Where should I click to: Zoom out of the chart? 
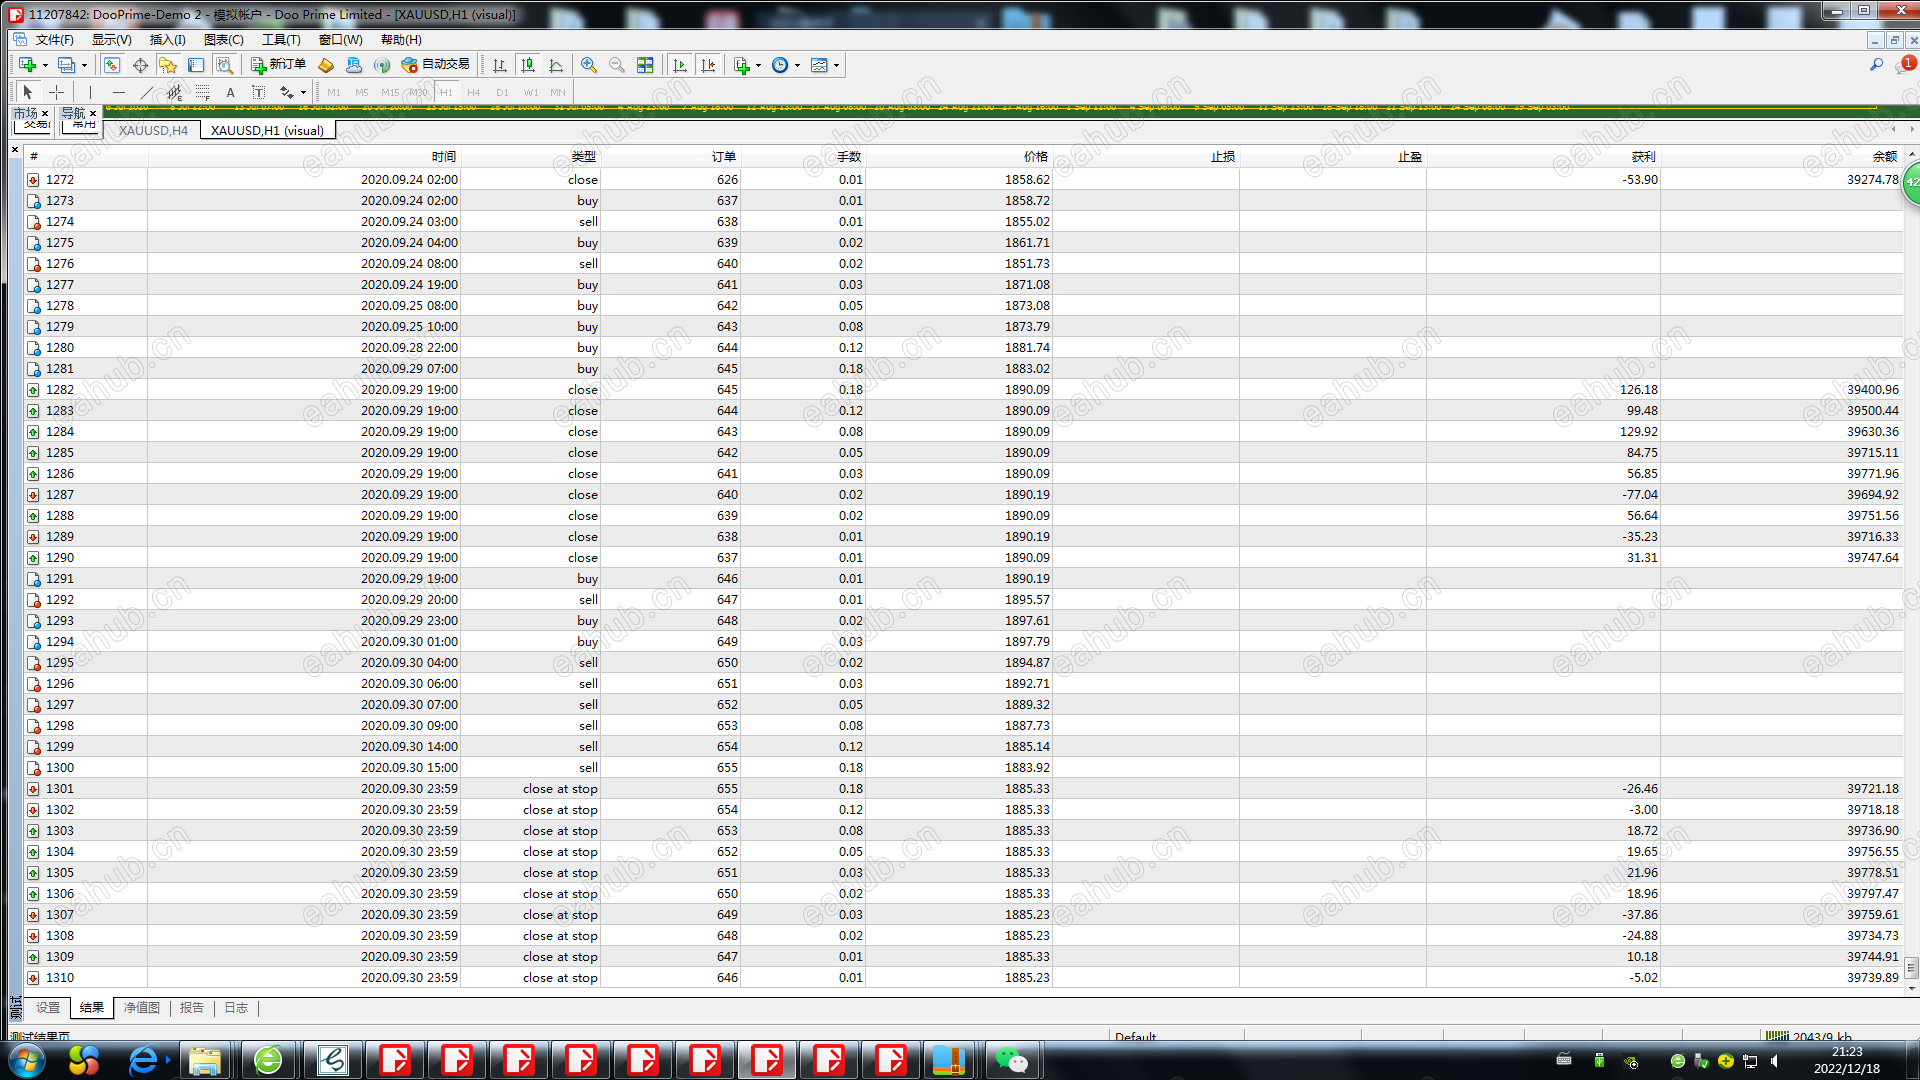pyautogui.click(x=617, y=65)
